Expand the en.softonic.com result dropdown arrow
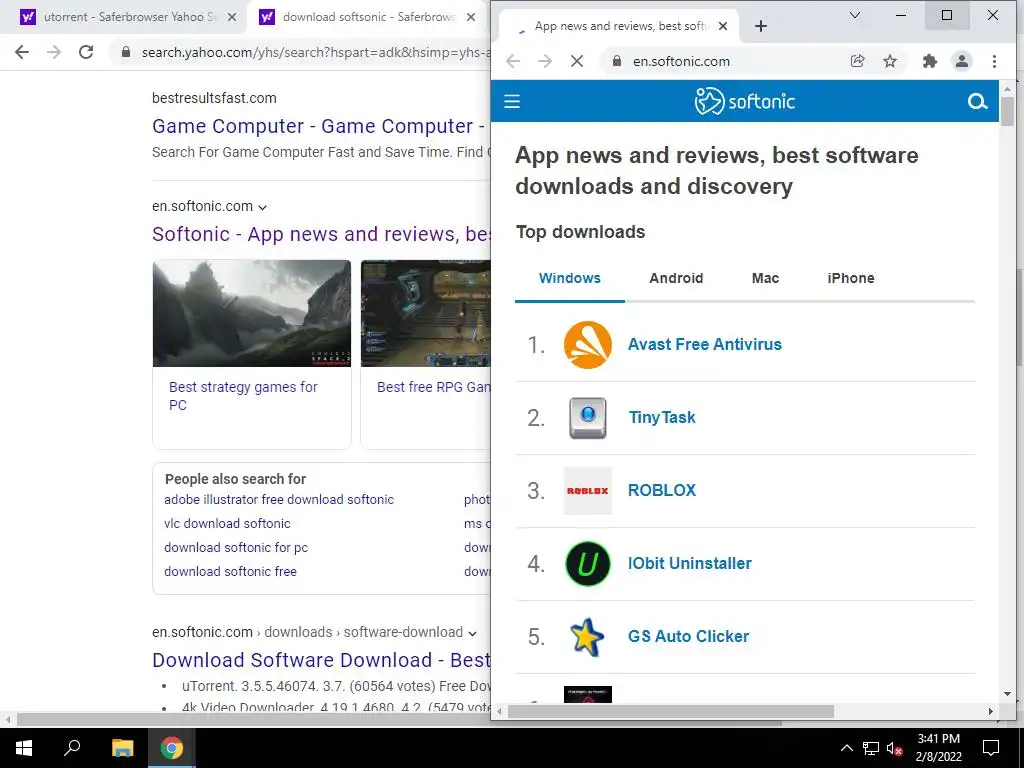The image size is (1024, 768). (x=263, y=208)
